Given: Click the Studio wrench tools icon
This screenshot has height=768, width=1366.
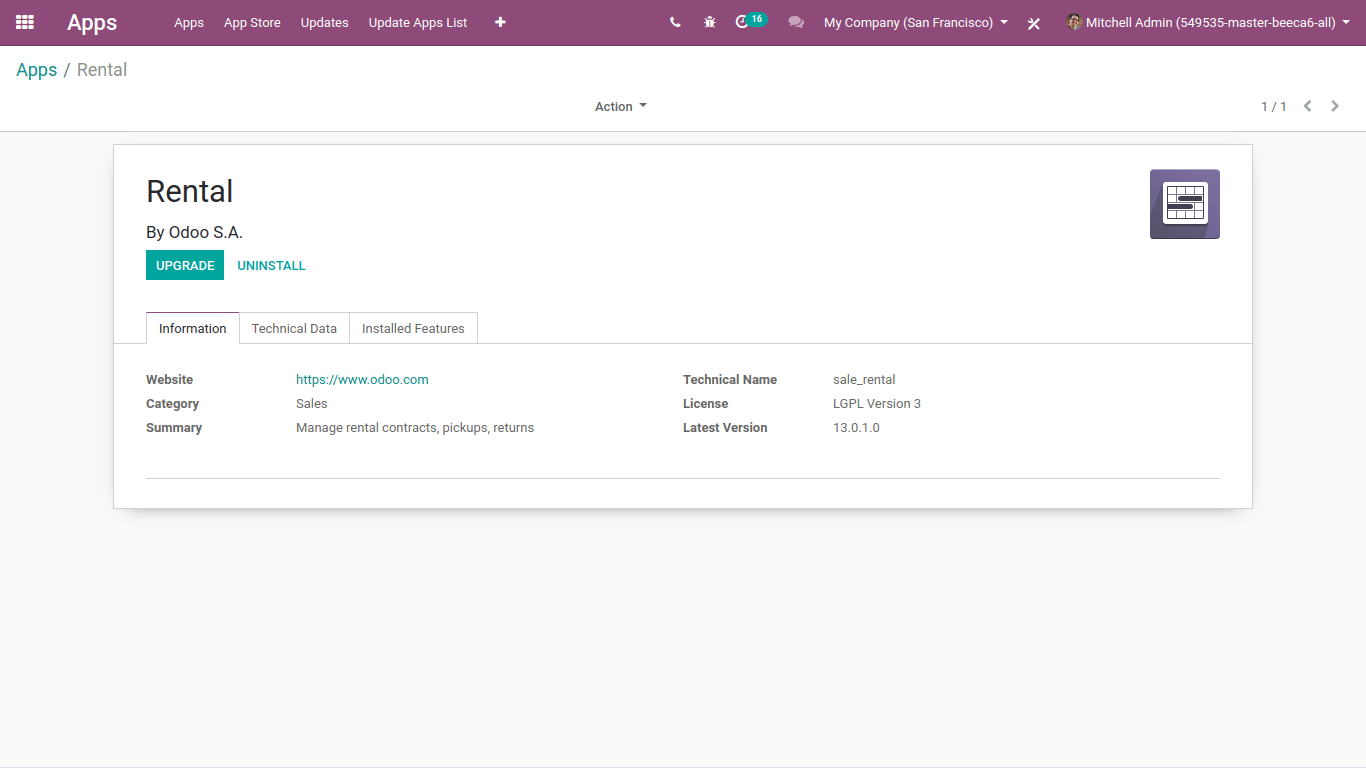Looking at the screenshot, I should pyautogui.click(x=1034, y=23).
